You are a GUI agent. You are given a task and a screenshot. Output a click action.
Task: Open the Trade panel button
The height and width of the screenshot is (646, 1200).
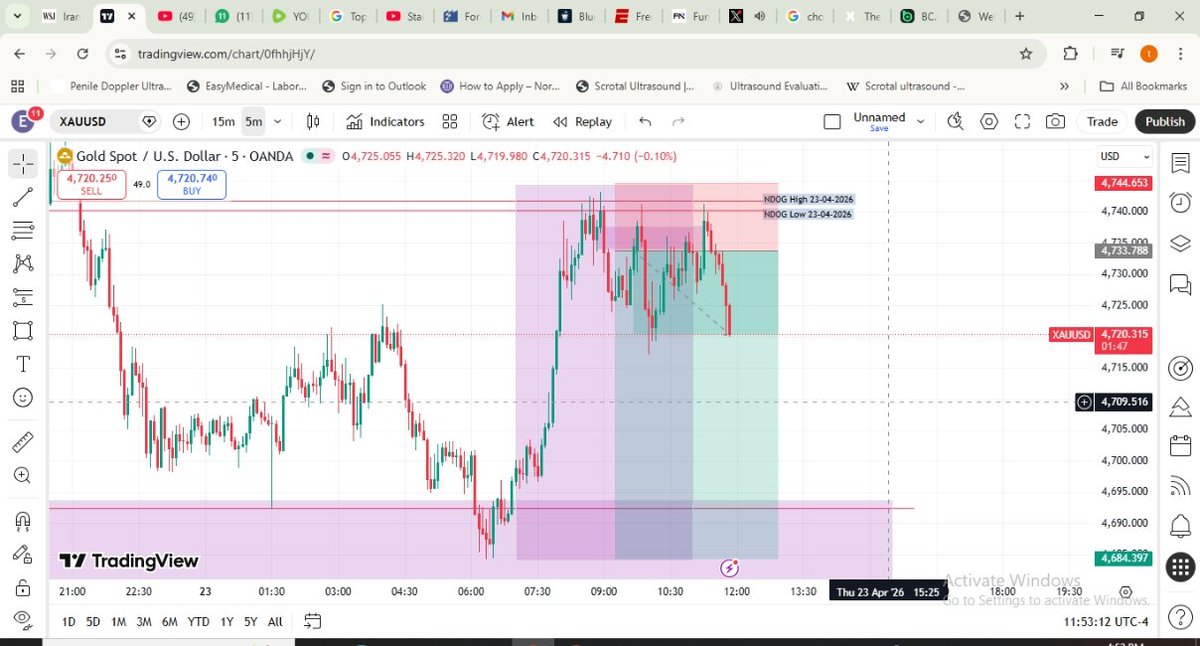point(1102,122)
